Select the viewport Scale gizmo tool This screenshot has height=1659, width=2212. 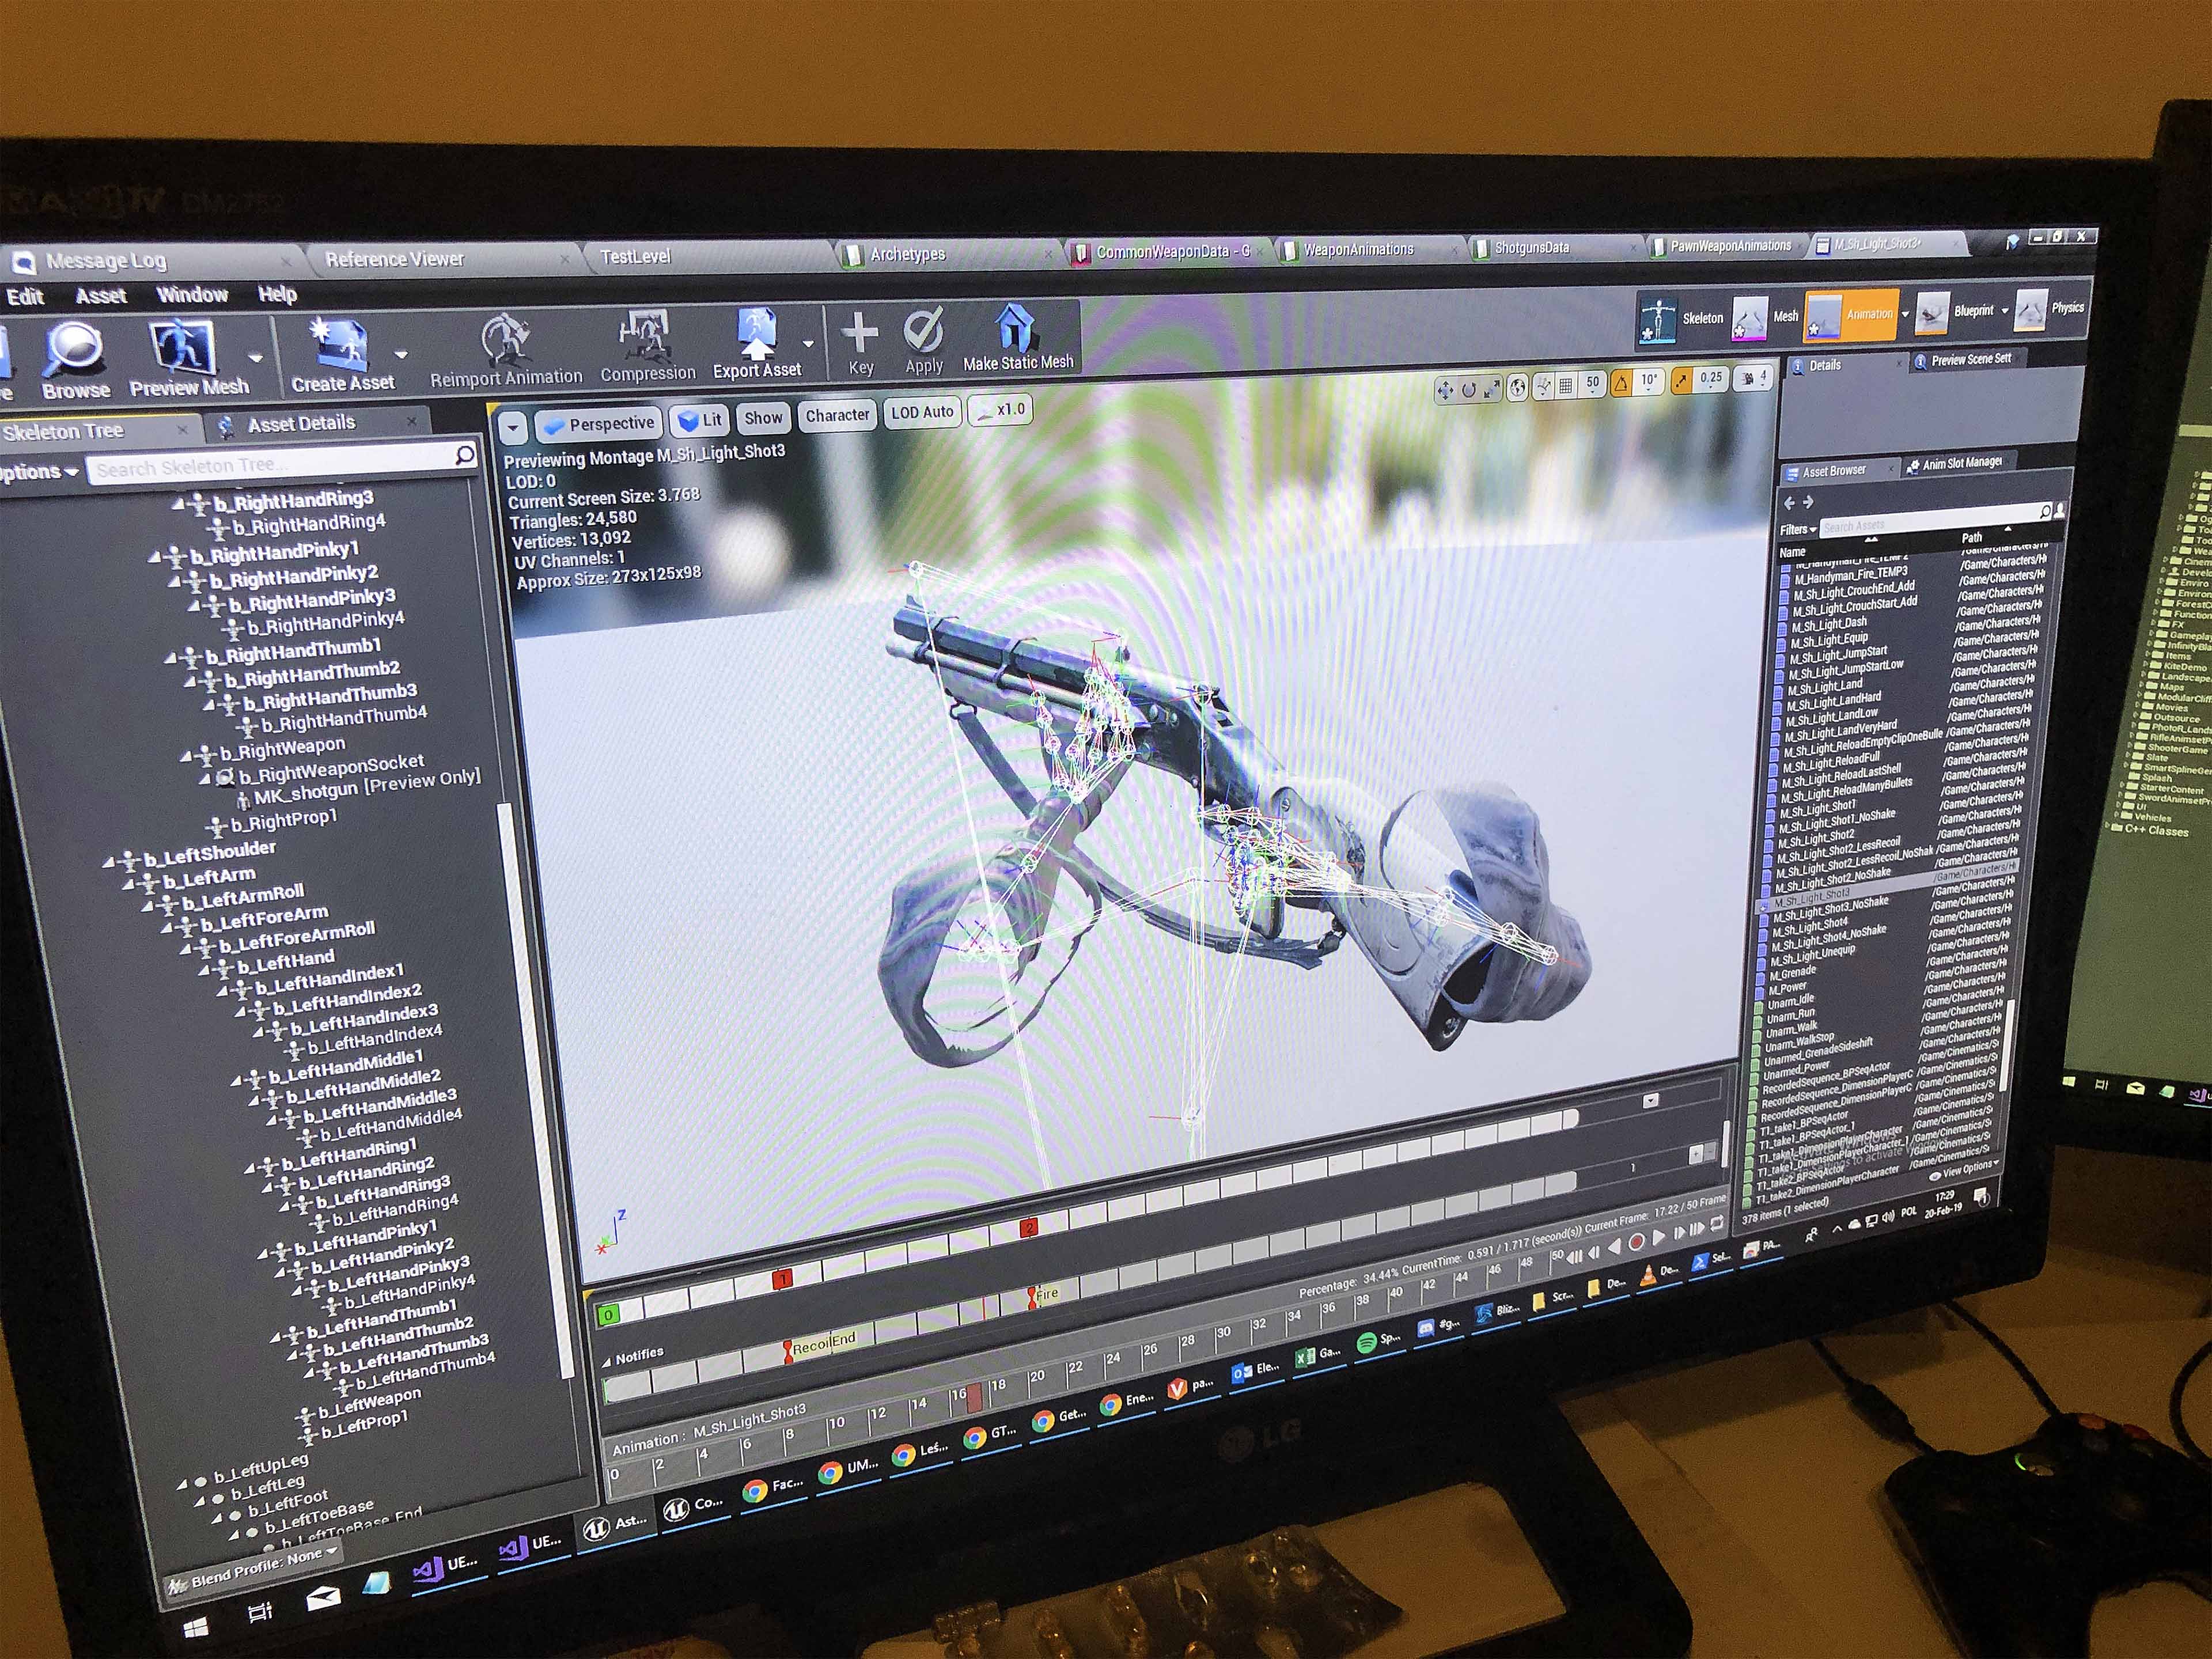(1491, 389)
